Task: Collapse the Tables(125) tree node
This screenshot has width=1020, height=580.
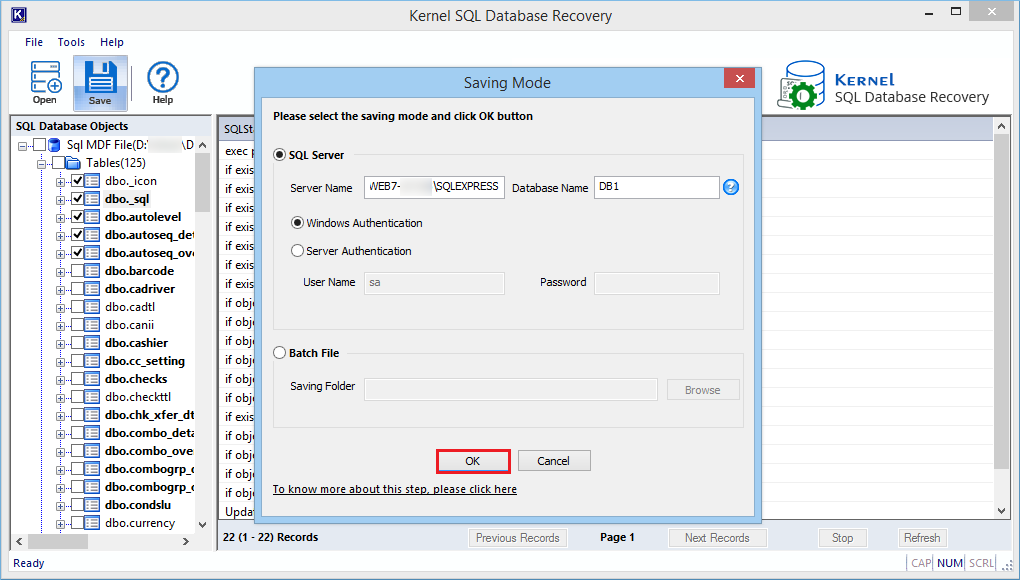Action: 41,164
